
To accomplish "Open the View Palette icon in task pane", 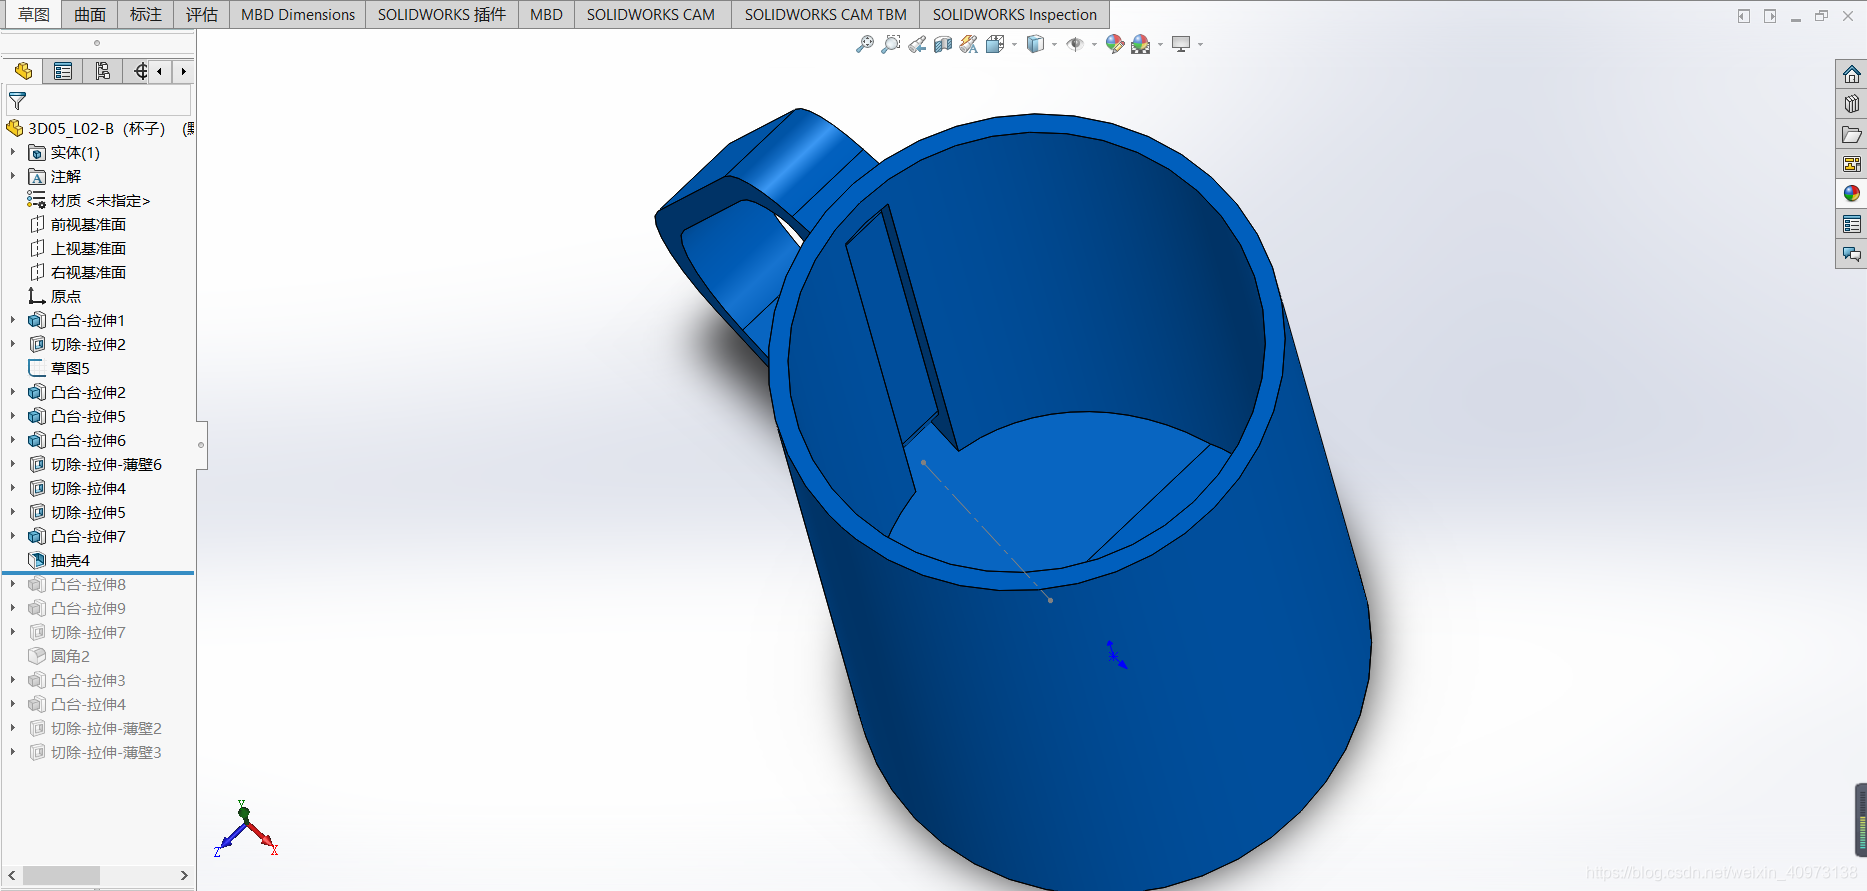I will [1852, 164].
